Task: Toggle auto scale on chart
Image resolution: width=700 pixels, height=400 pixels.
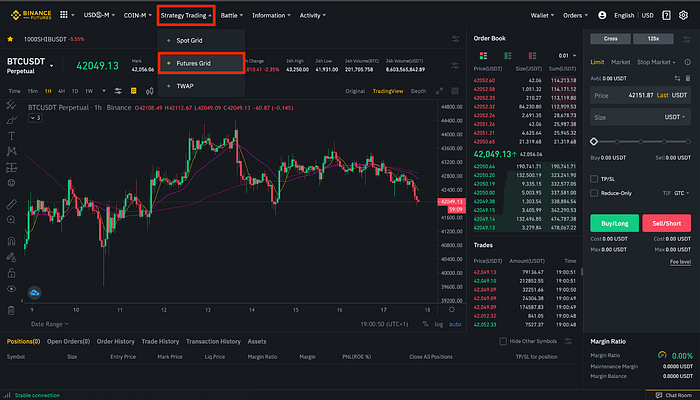Action: point(455,324)
